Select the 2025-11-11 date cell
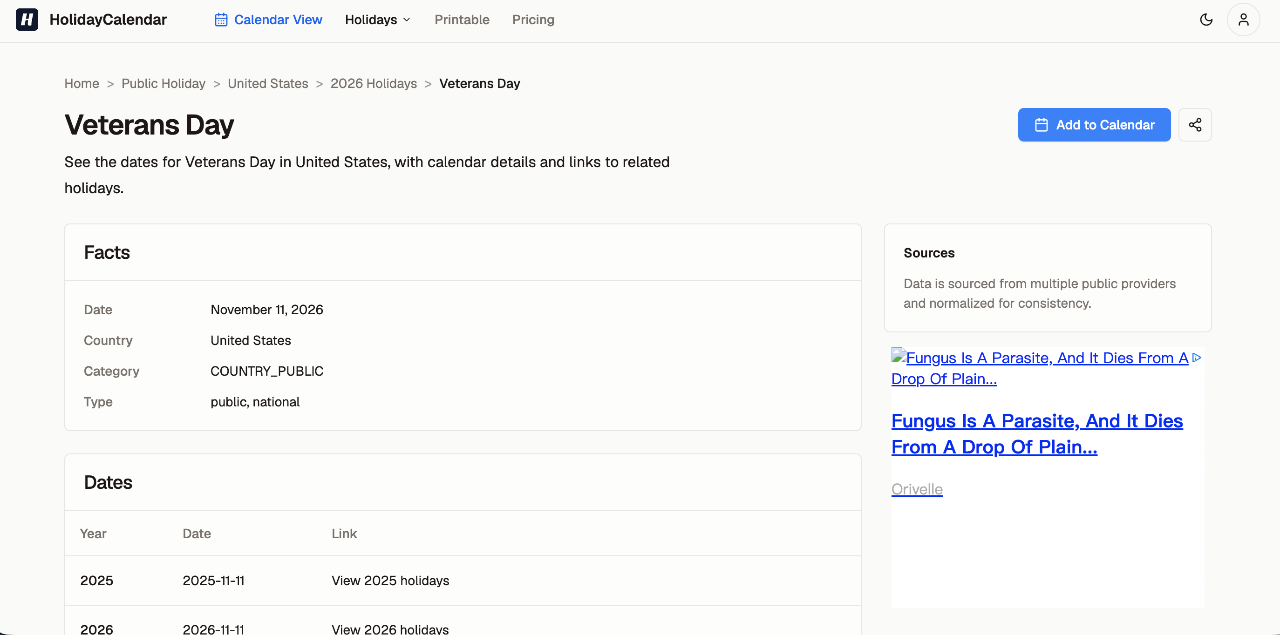 (214, 581)
